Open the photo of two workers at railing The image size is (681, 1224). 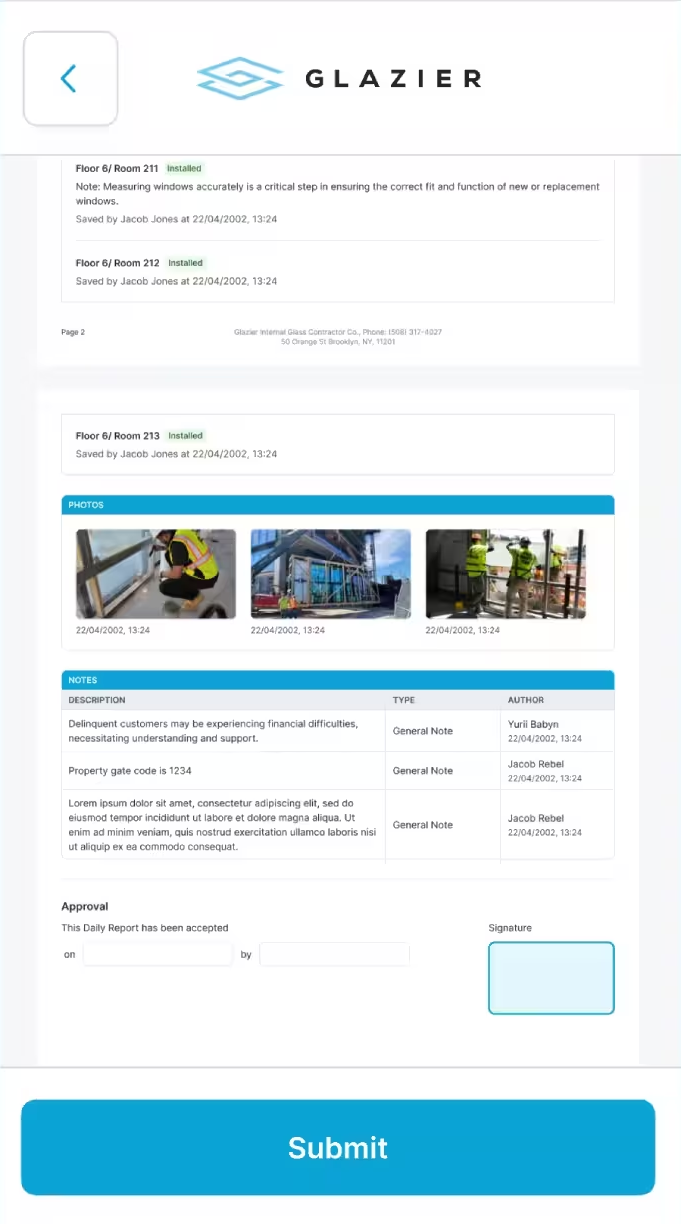(x=506, y=574)
